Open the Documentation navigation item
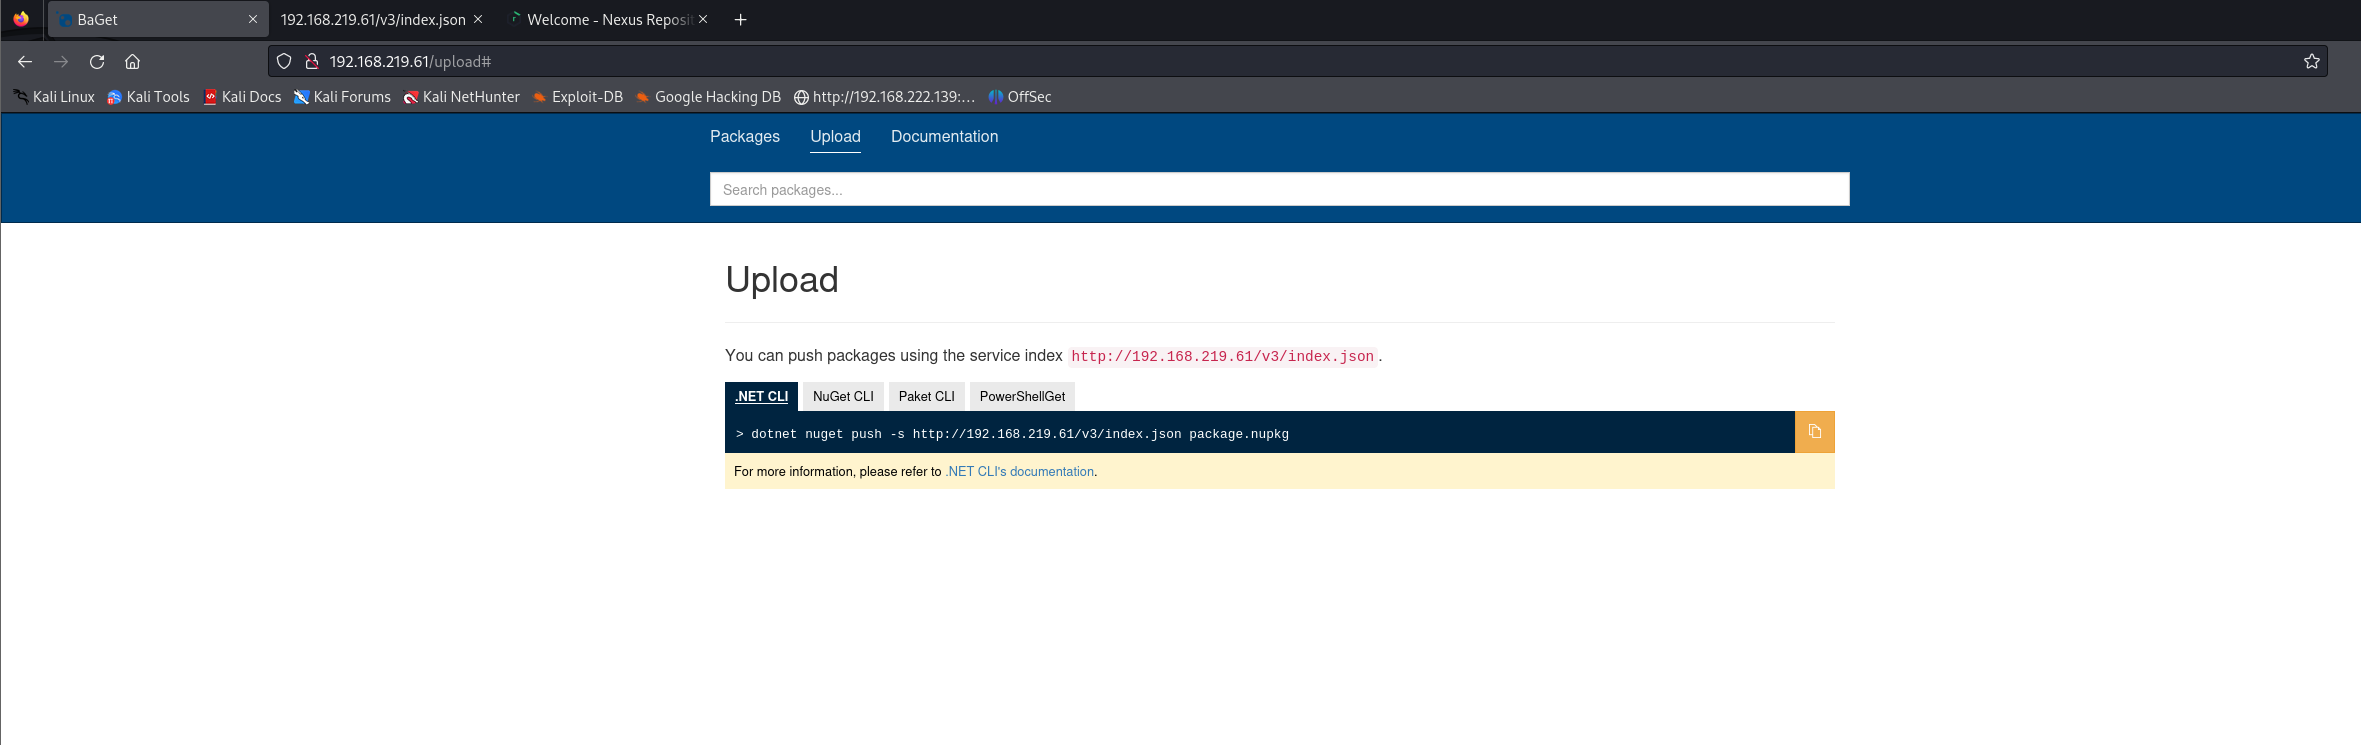 [x=944, y=136]
